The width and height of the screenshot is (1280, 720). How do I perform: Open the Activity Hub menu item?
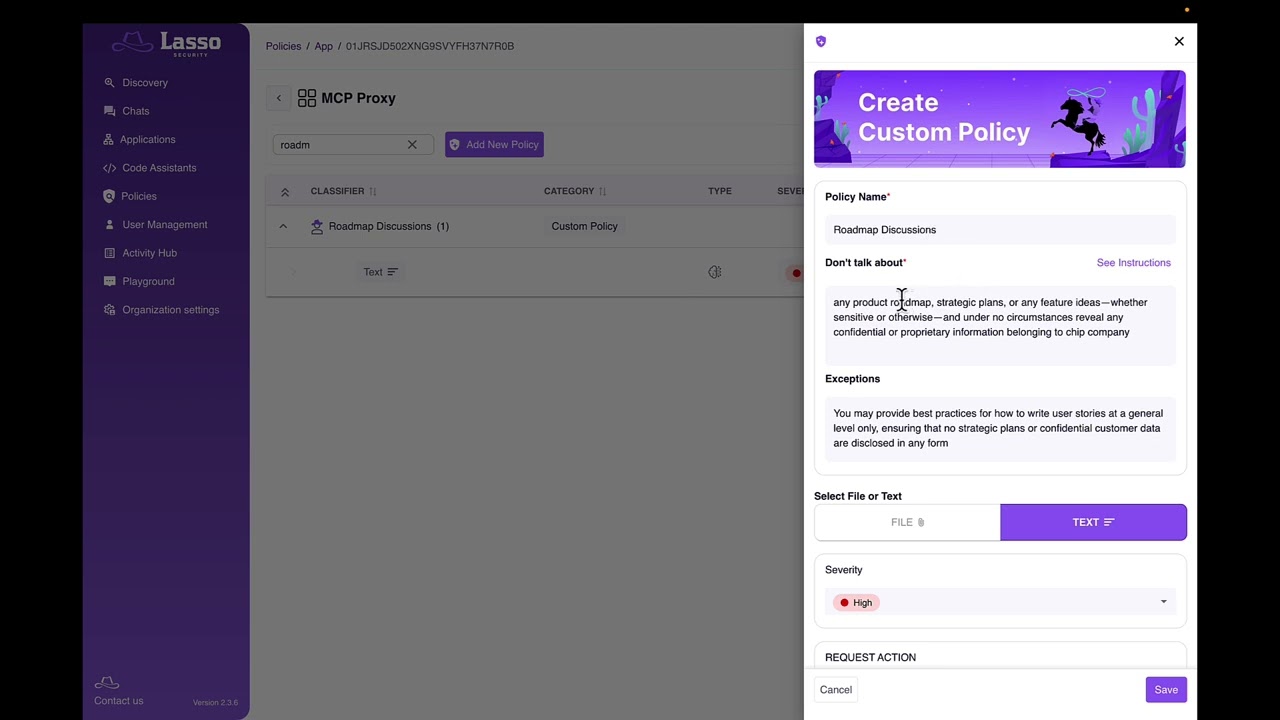(x=149, y=253)
